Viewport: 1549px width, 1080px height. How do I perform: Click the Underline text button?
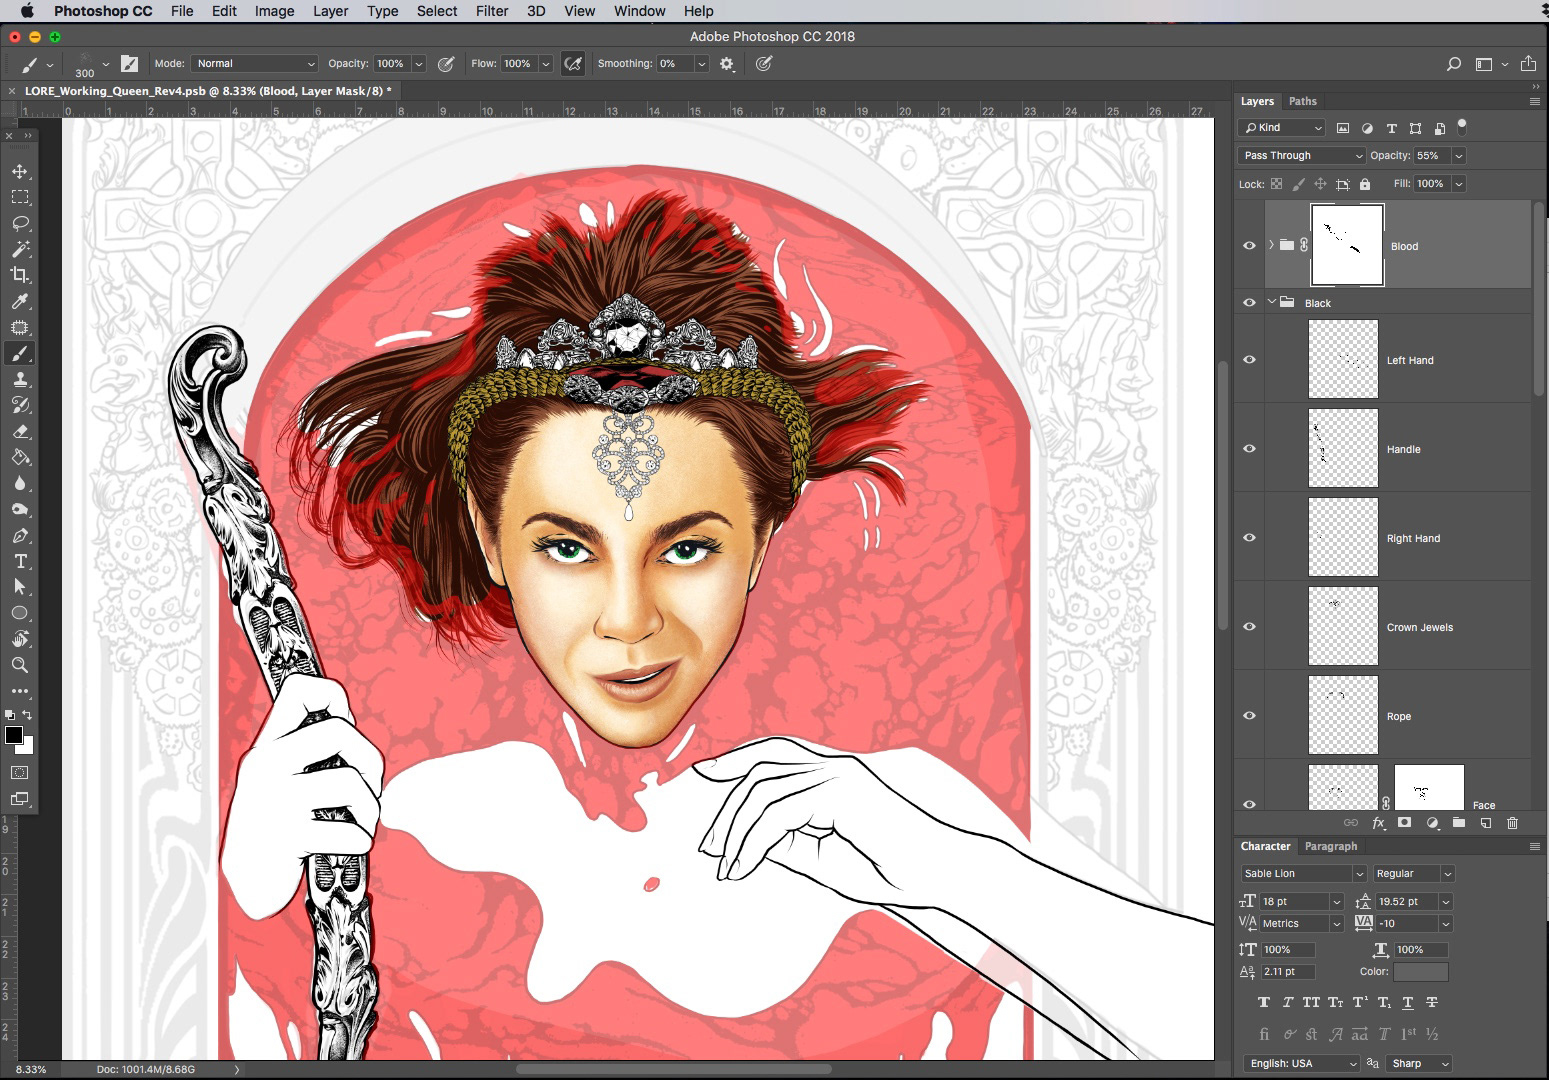1407,1002
